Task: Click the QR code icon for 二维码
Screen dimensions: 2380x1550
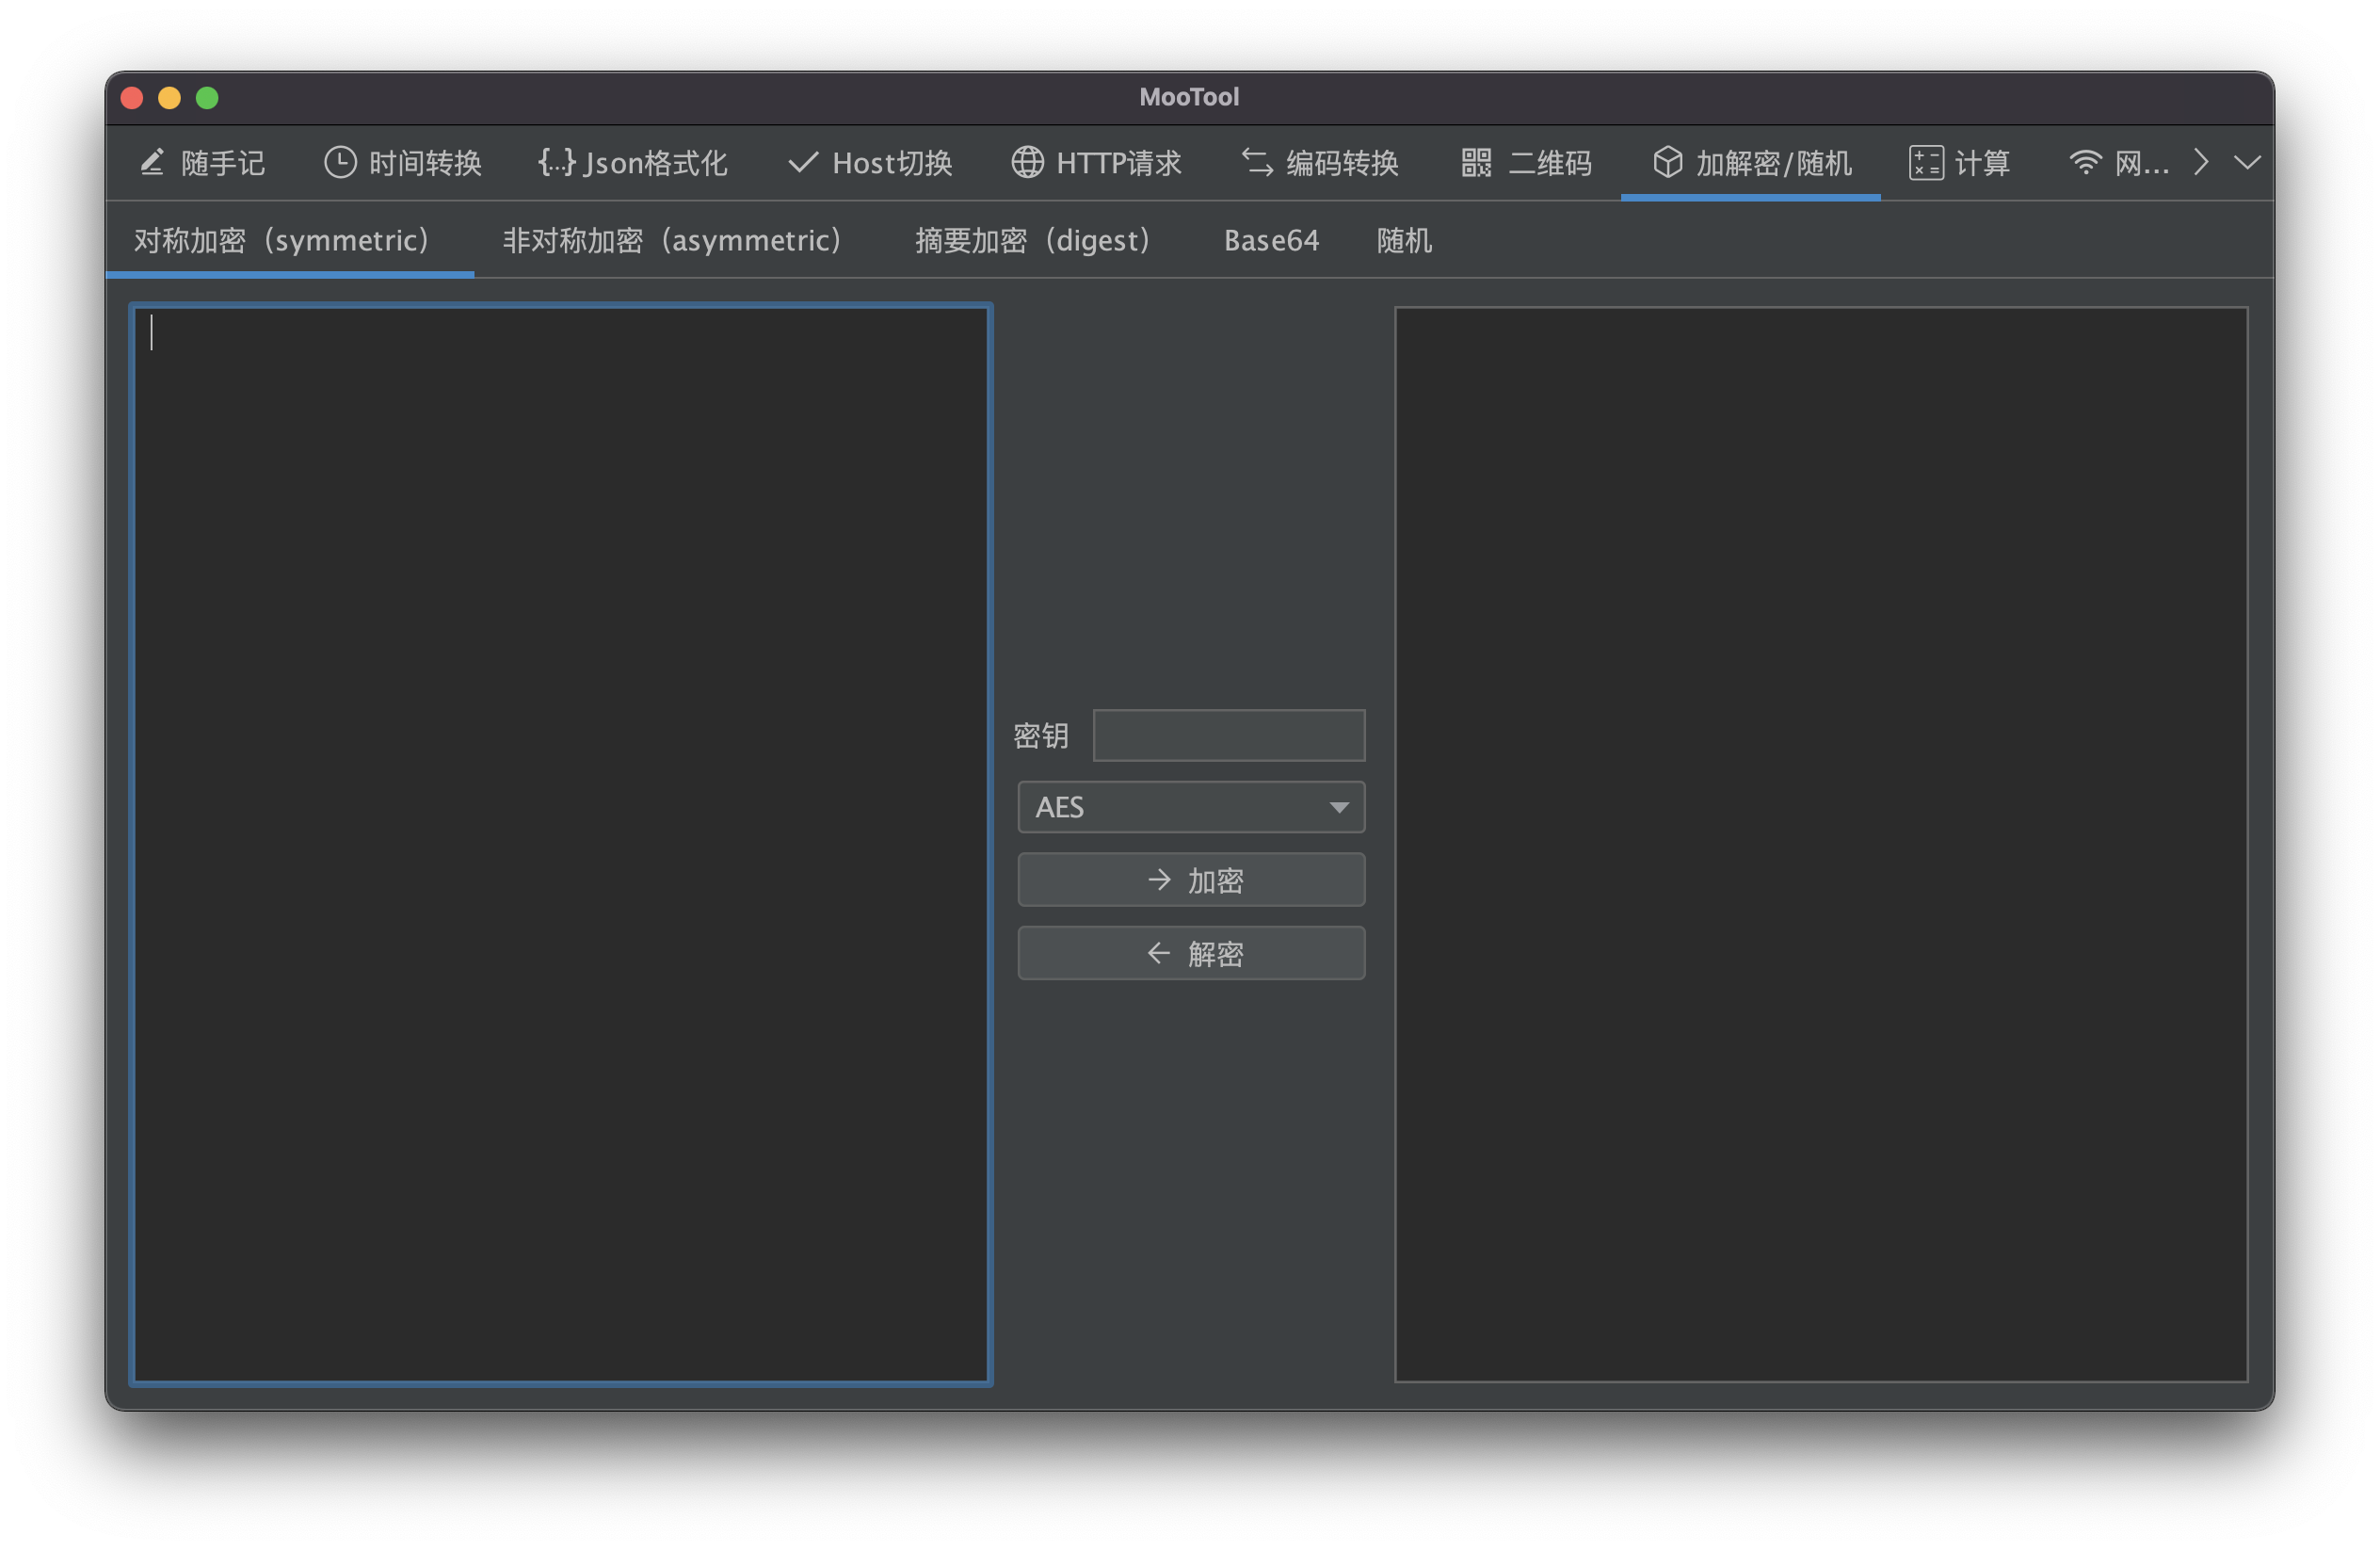Action: (x=1476, y=162)
